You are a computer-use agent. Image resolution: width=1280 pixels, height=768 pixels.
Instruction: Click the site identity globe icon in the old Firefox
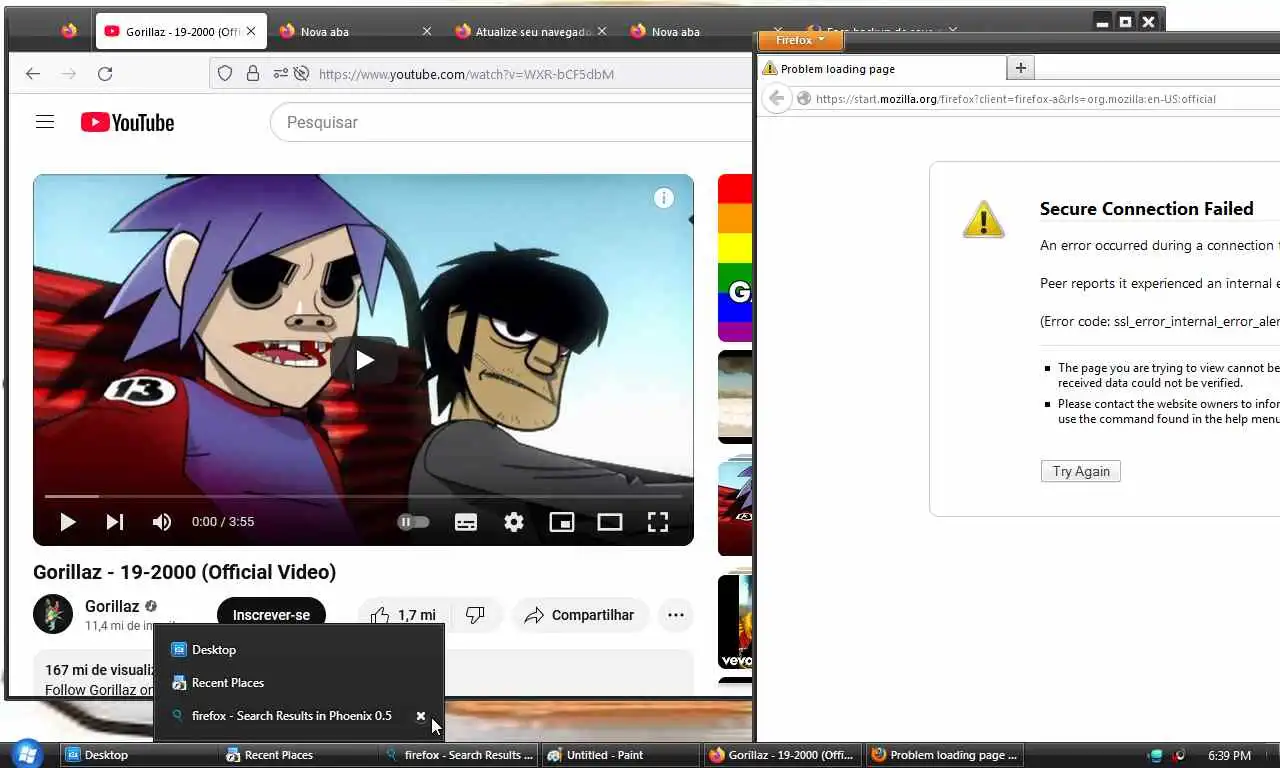[x=803, y=99]
